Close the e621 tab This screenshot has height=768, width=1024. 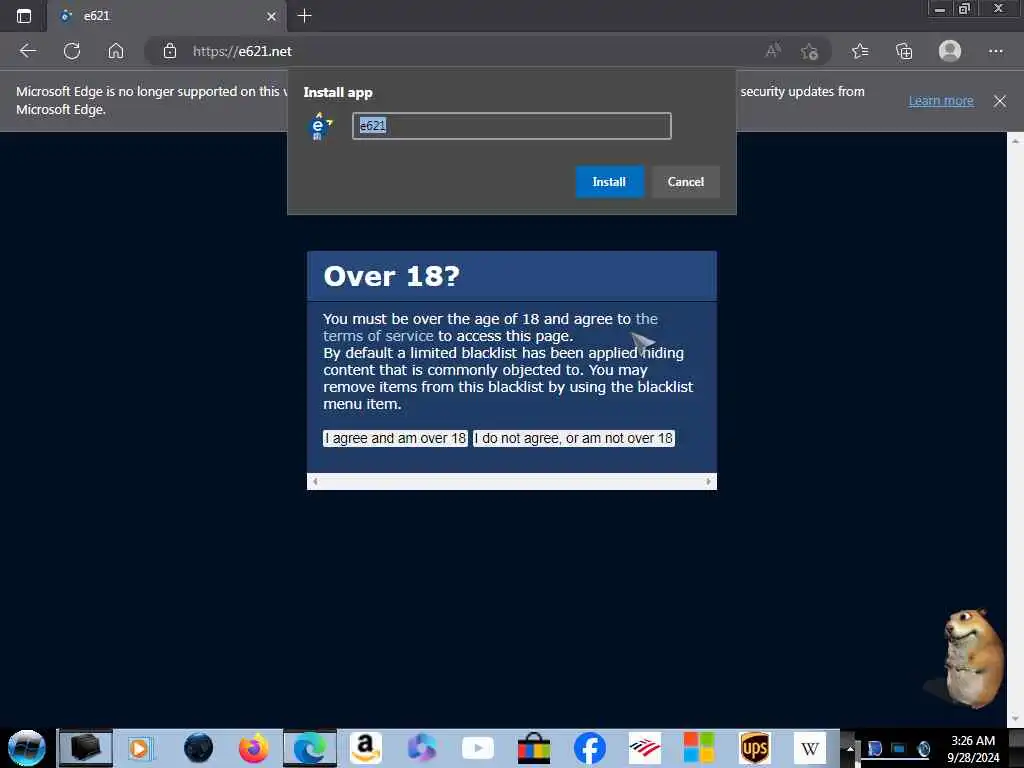(271, 16)
